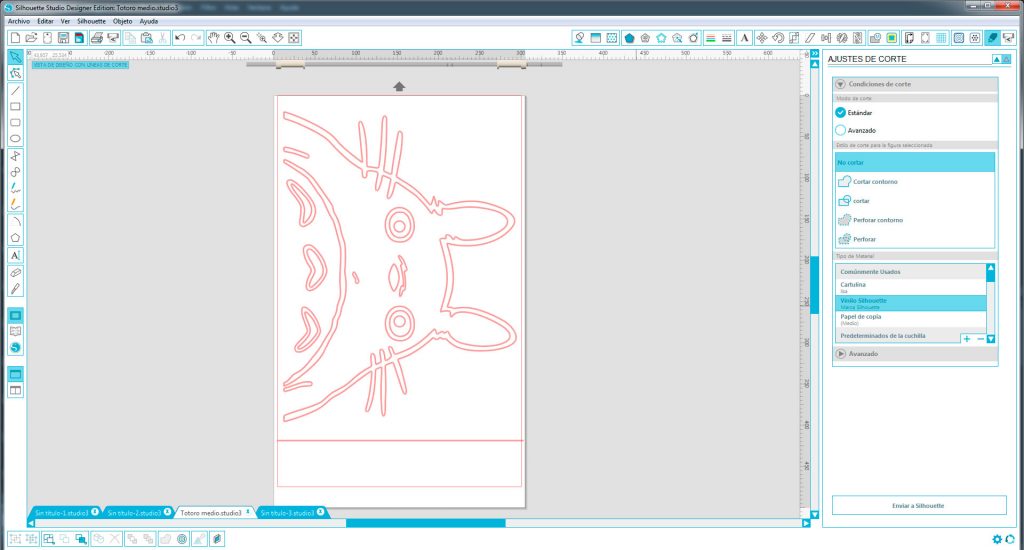Select the edit points tool in left toolbar
This screenshot has height=550, width=1024.
point(15,73)
